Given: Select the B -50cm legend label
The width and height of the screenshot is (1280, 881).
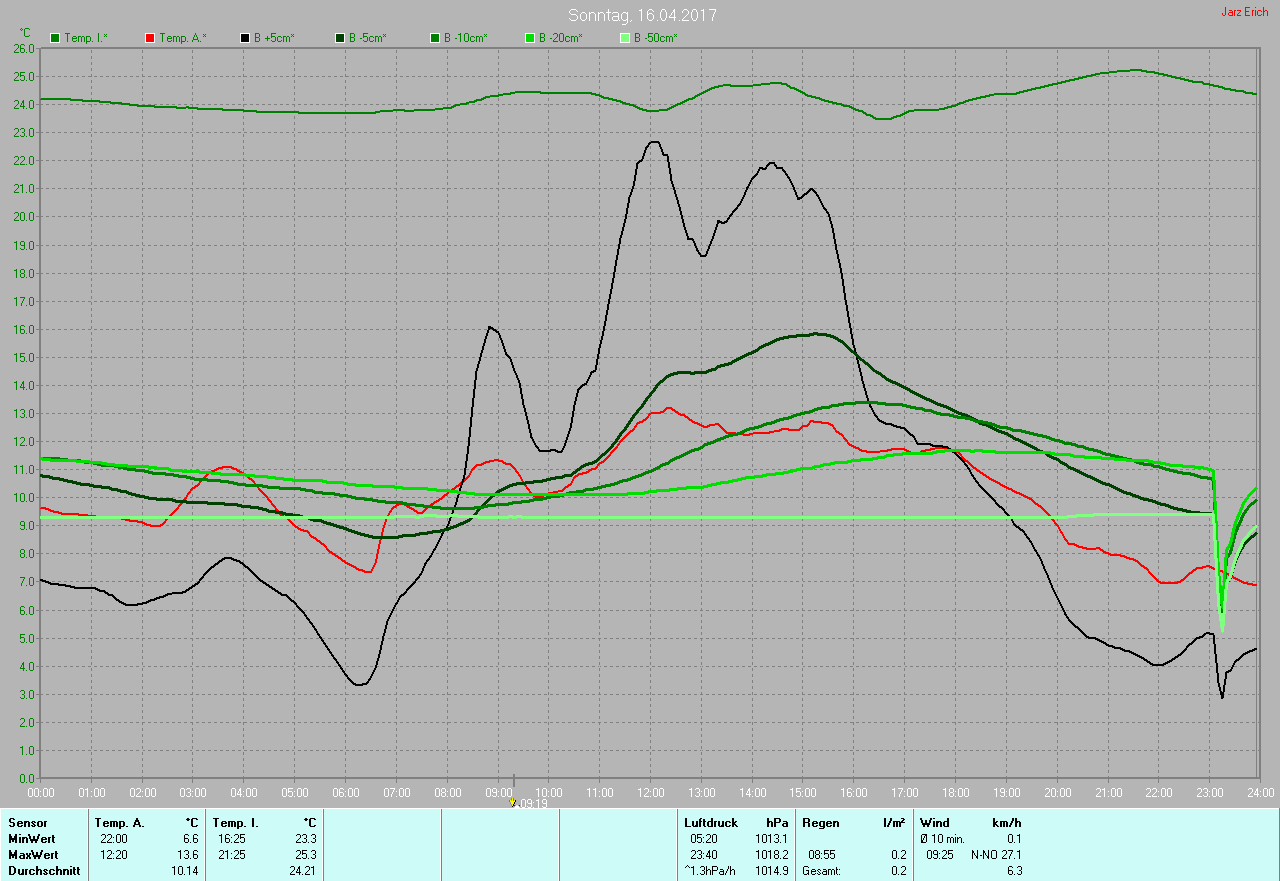Looking at the screenshot, I should [x=655, y=38].
